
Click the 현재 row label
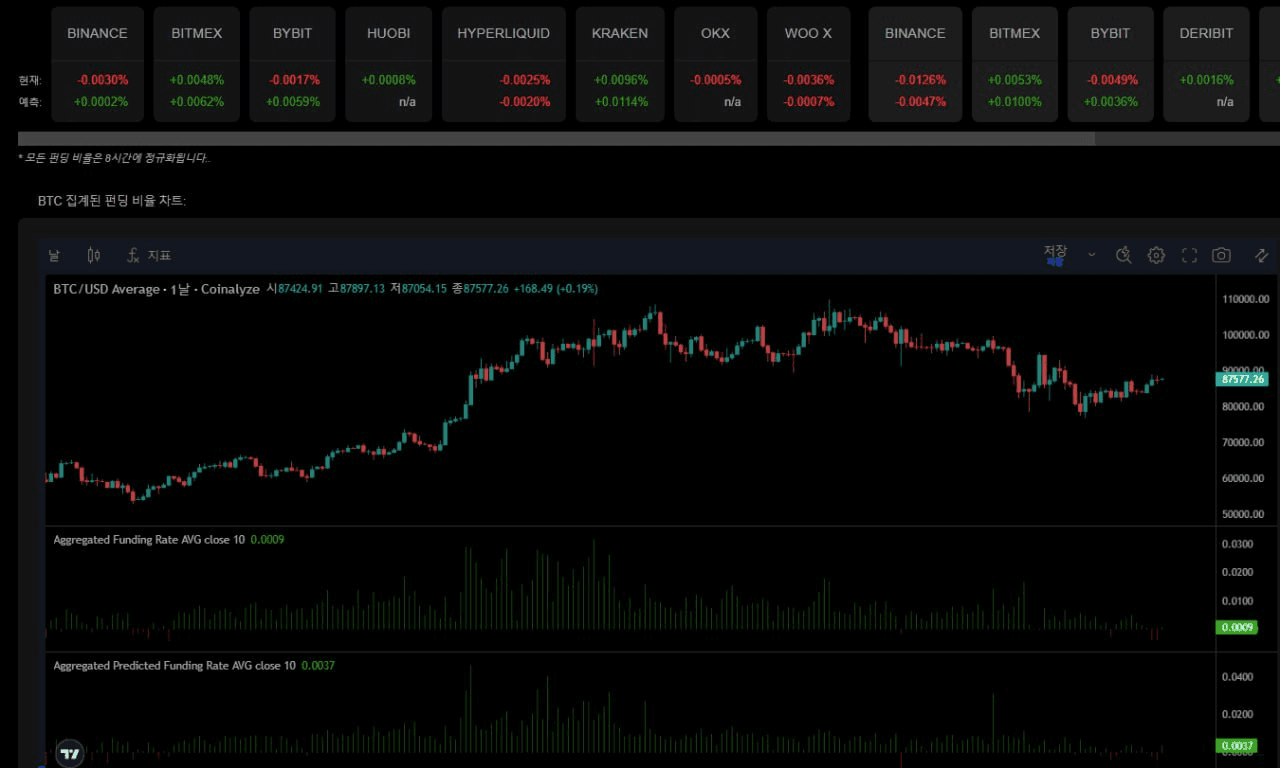[30, 80]
